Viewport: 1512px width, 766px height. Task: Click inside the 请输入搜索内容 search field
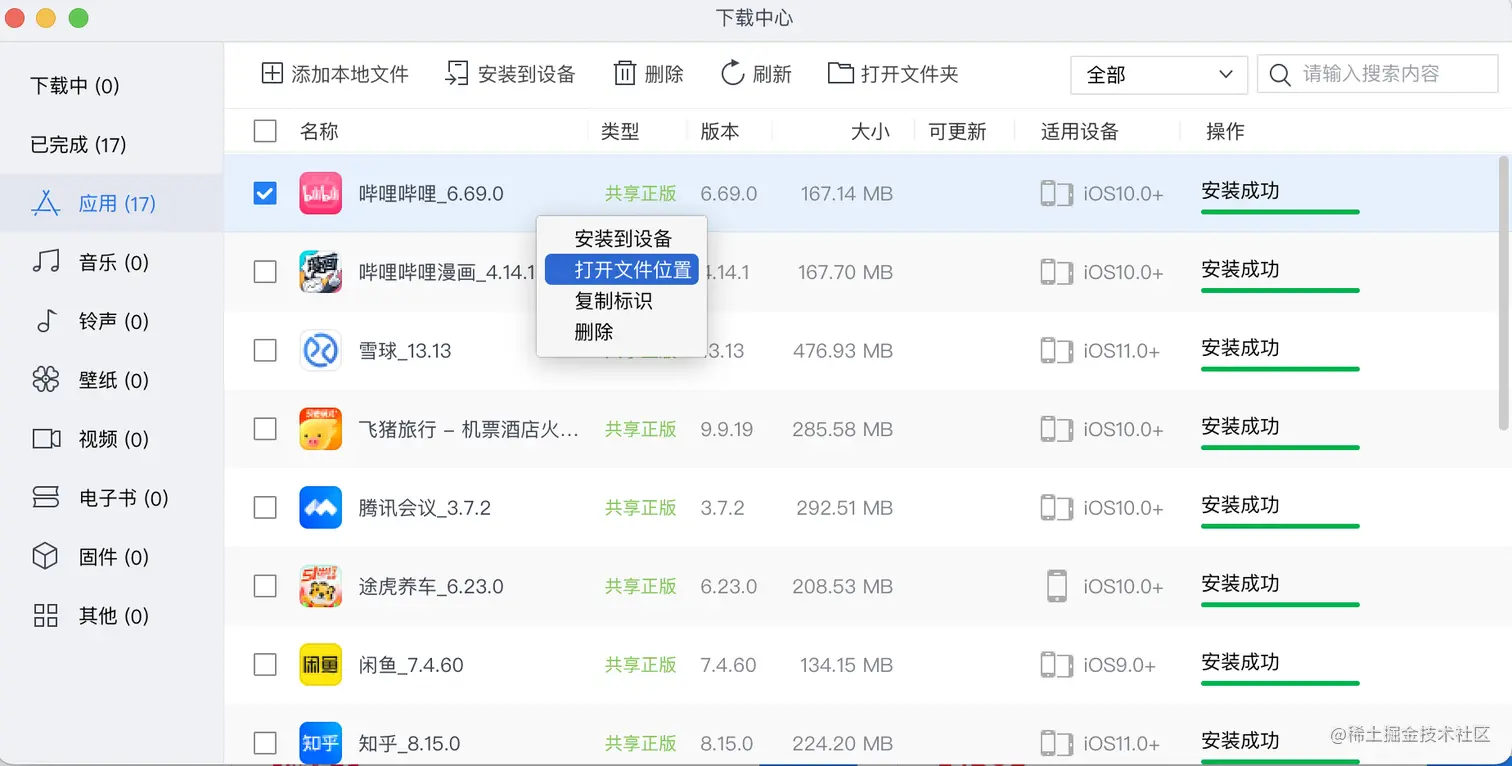[1380, 74]
